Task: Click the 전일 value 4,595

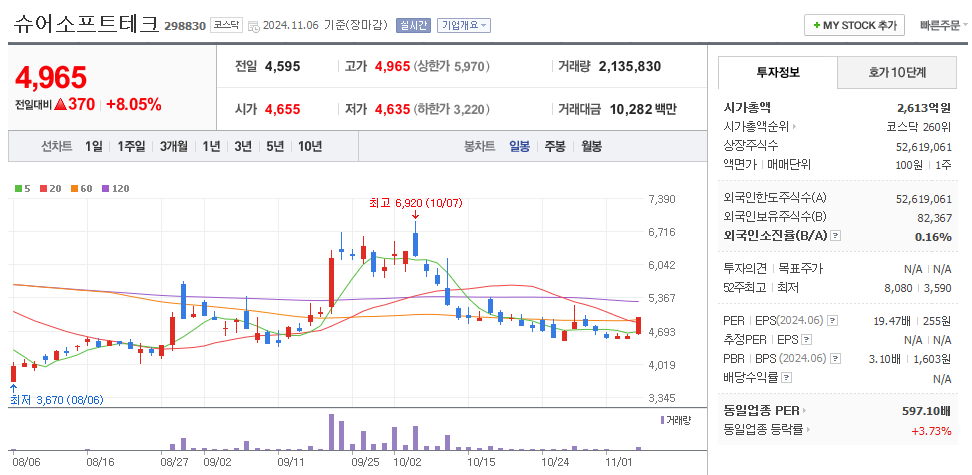Action: tap(283, 66)
